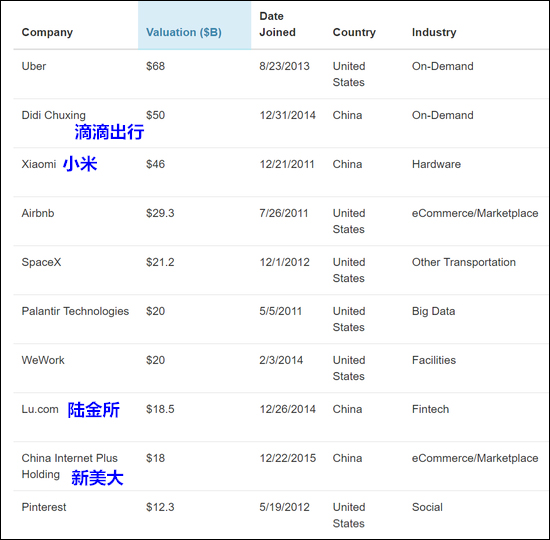550x540 pixels.
Task: Click the 5/19/2012 date cell
Action: [x=284, y=507]
